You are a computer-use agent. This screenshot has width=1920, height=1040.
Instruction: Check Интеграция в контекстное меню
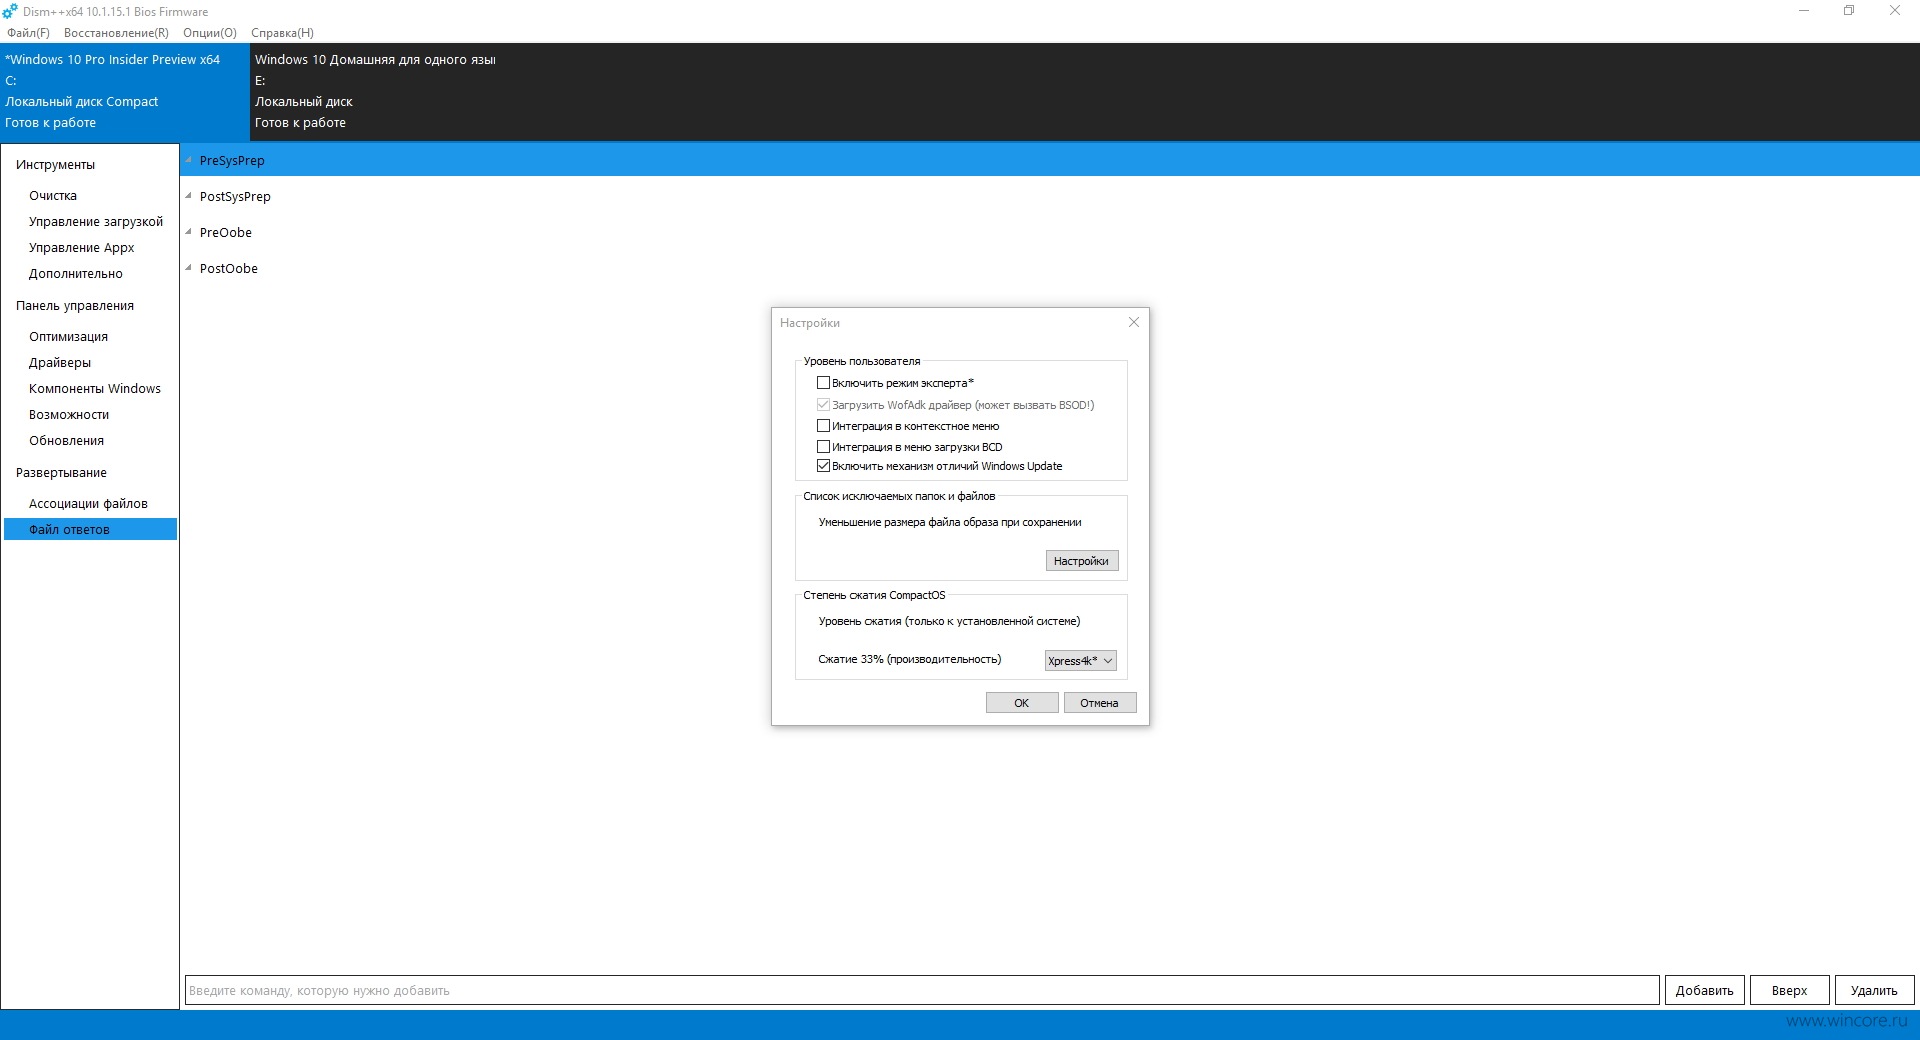point(823,426)
